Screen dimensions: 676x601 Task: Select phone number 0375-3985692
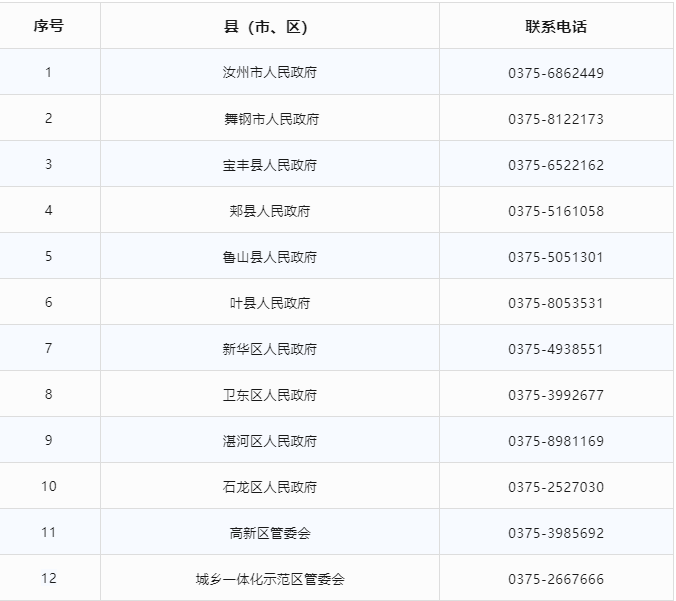[556, 533]
